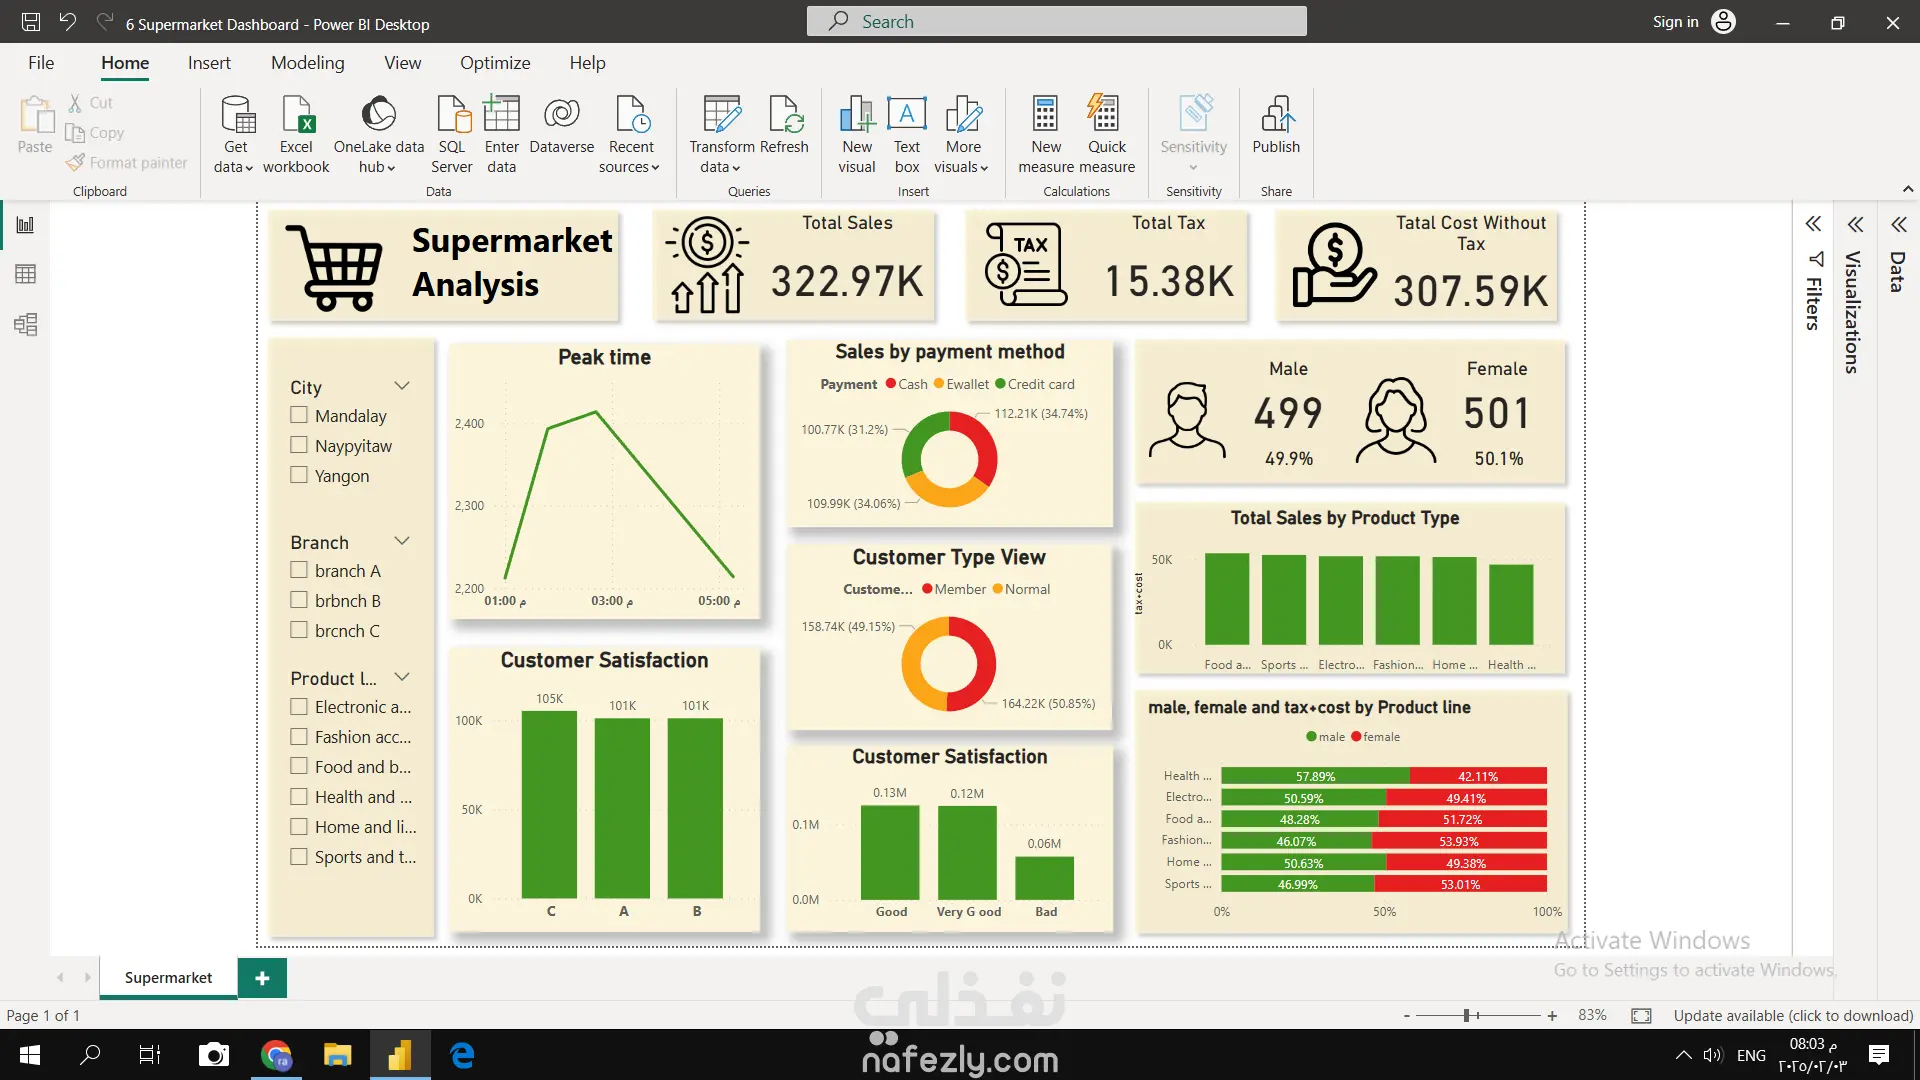Check the Mandalay city checkbox
1920x1080 pixels.
coord(299,415)
